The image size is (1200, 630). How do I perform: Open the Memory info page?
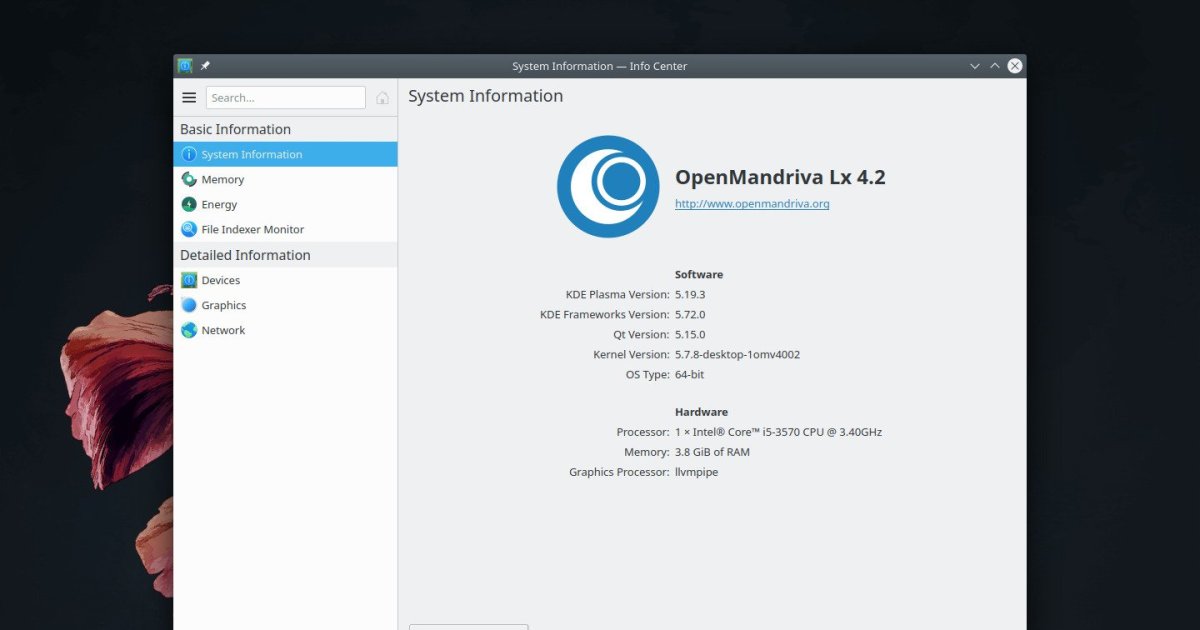[222, 180]
